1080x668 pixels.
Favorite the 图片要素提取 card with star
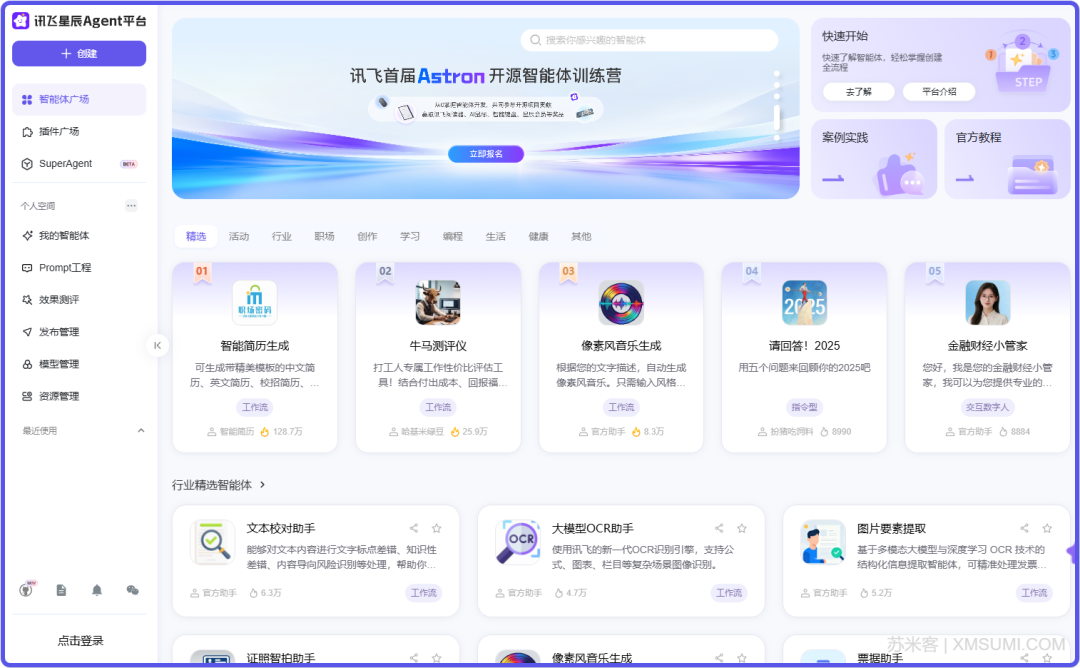click(1047, 528)
